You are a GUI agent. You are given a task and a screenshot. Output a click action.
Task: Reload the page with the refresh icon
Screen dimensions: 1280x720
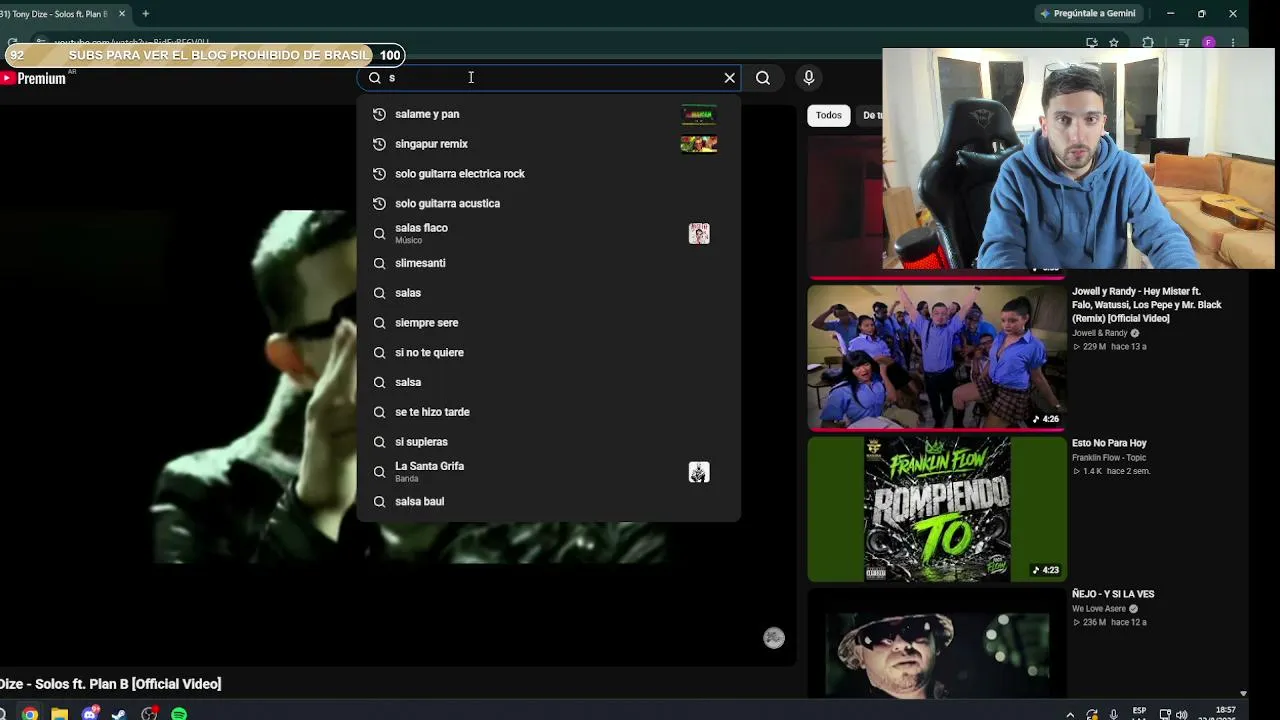[x=12, y=43]
